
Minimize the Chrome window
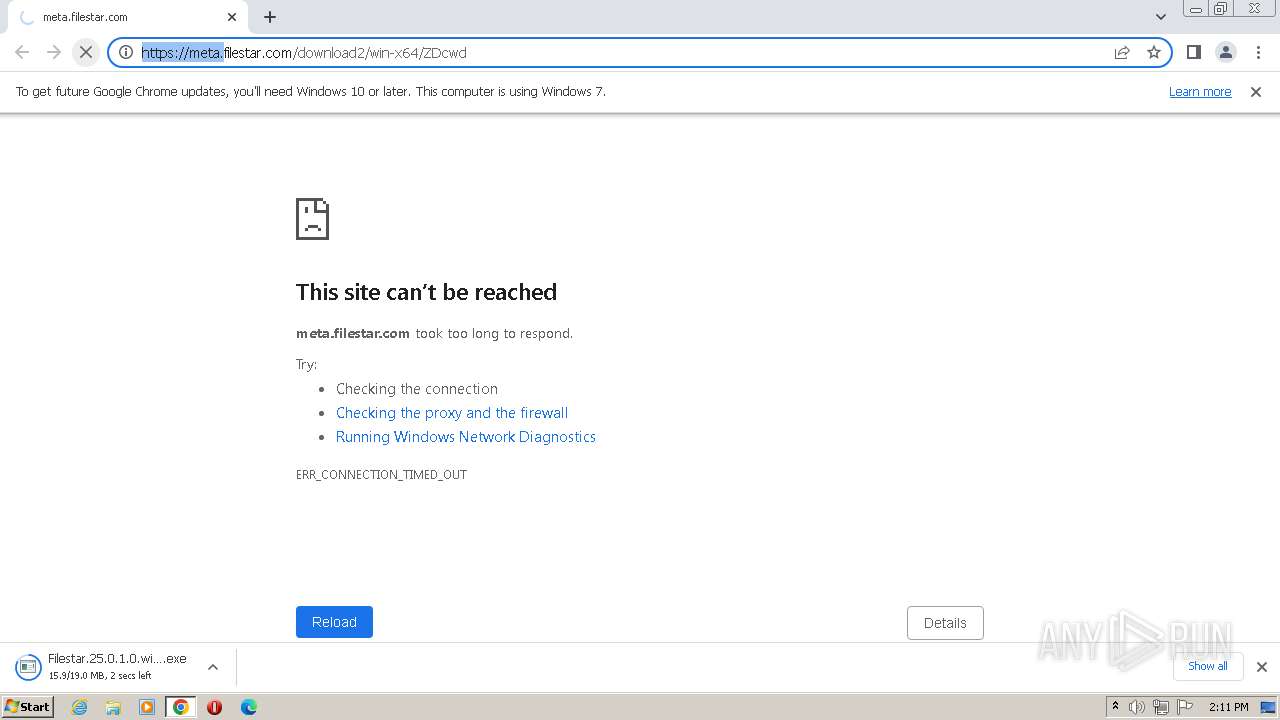[x=1196, y=9]
